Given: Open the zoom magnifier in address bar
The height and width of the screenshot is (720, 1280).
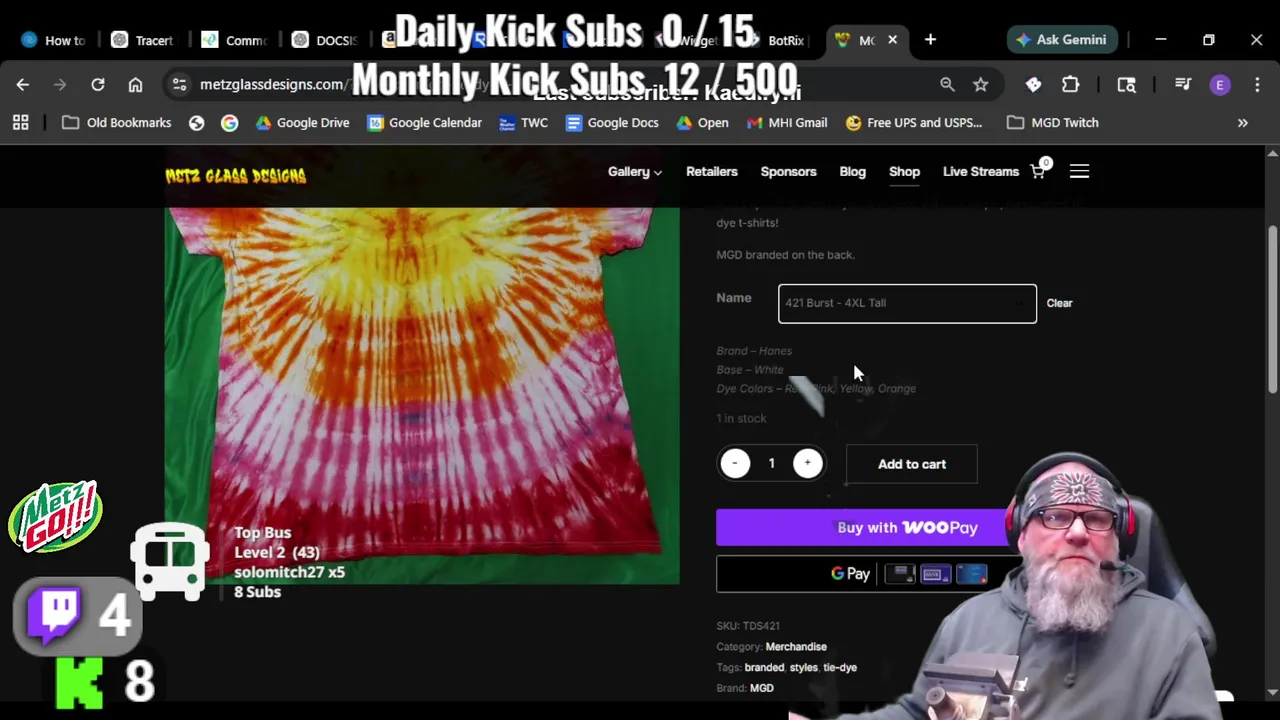Looking at the screenshot, I should point(947,85).
